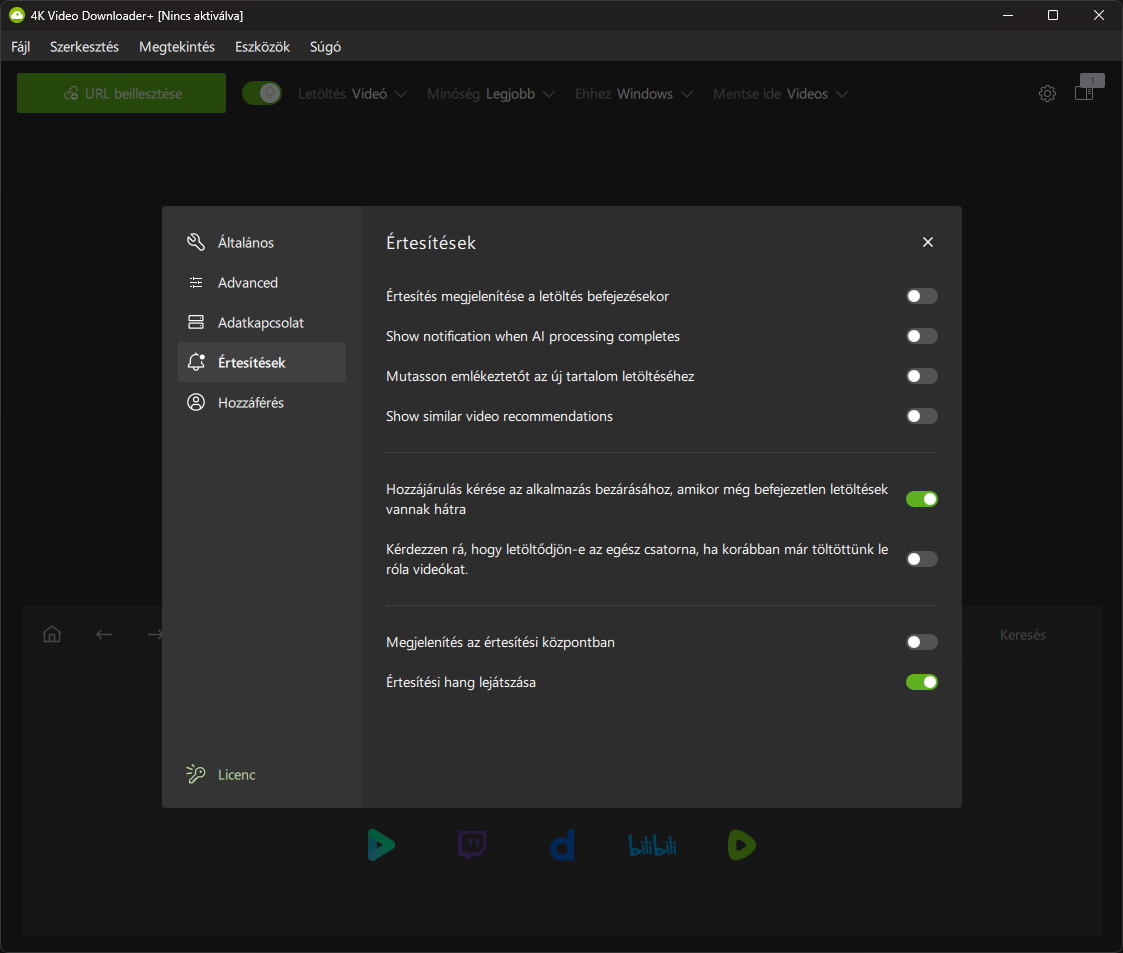Click the settings gear icon in toolbar
Screen dimensions: 1123x953
pyautogui.click(x=1047, y=94)
